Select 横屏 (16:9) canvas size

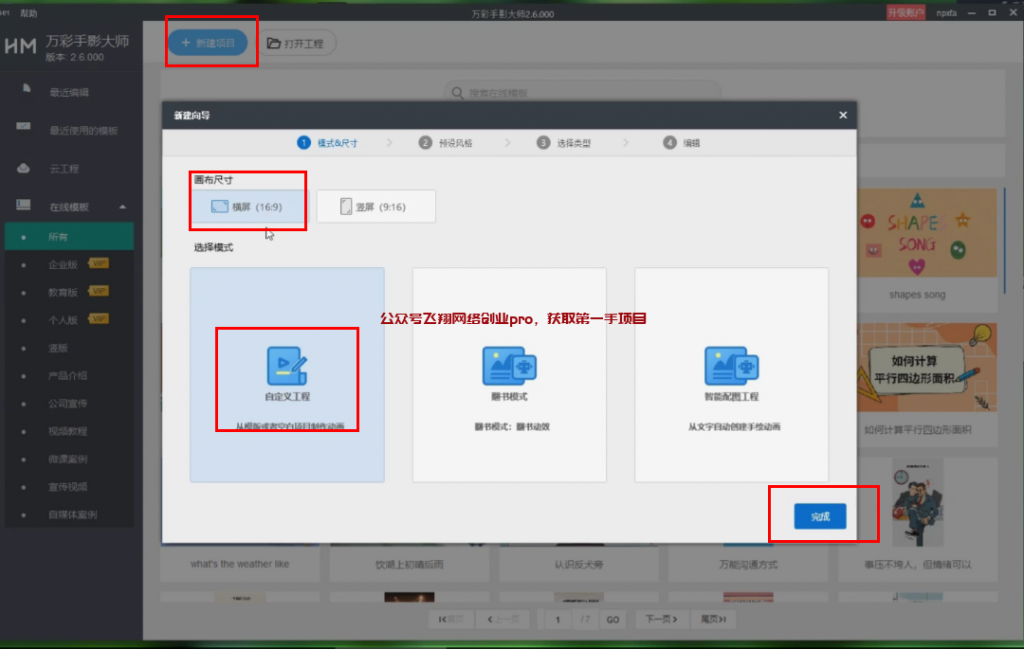click(246, 207)
